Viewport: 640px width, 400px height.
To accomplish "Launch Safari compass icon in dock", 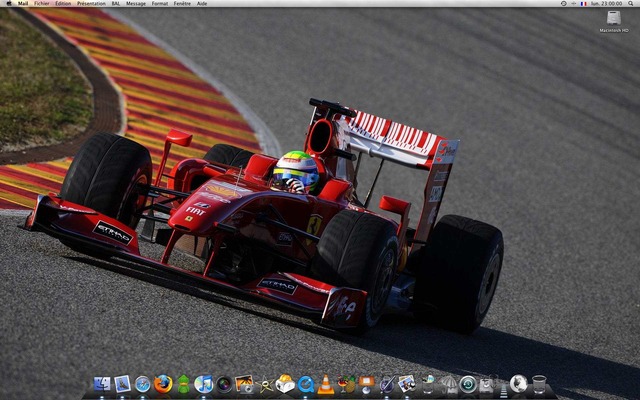I will [142, 384].
